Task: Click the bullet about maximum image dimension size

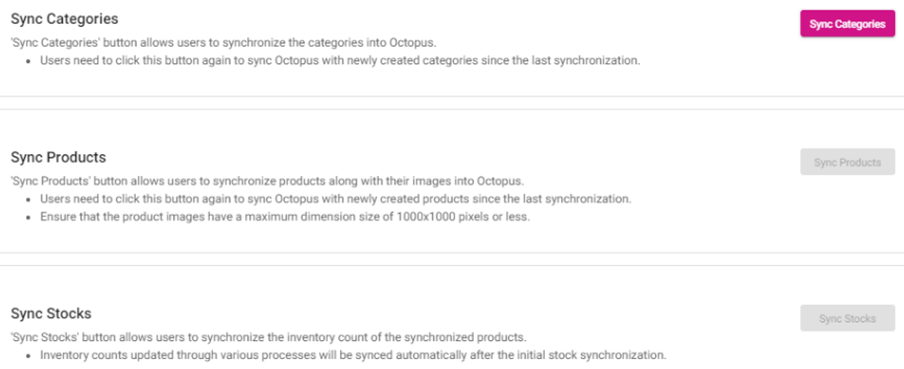Action: 284,217
